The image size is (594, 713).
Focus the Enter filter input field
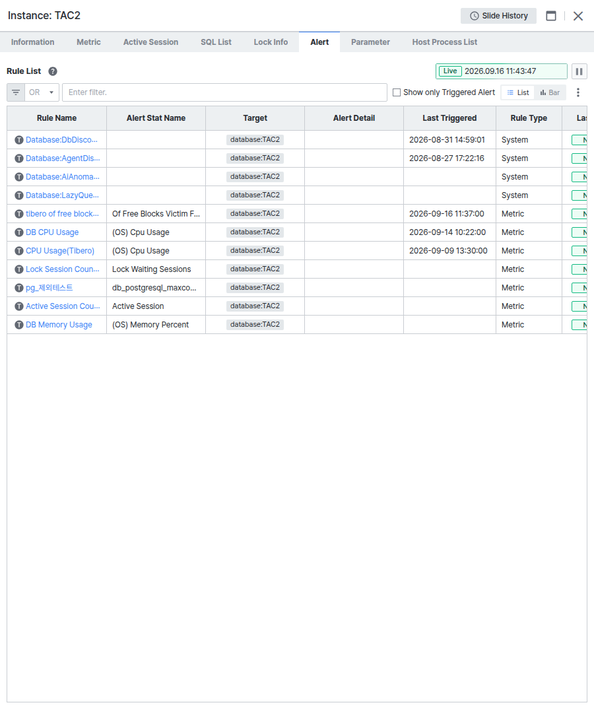coord(225,92)
